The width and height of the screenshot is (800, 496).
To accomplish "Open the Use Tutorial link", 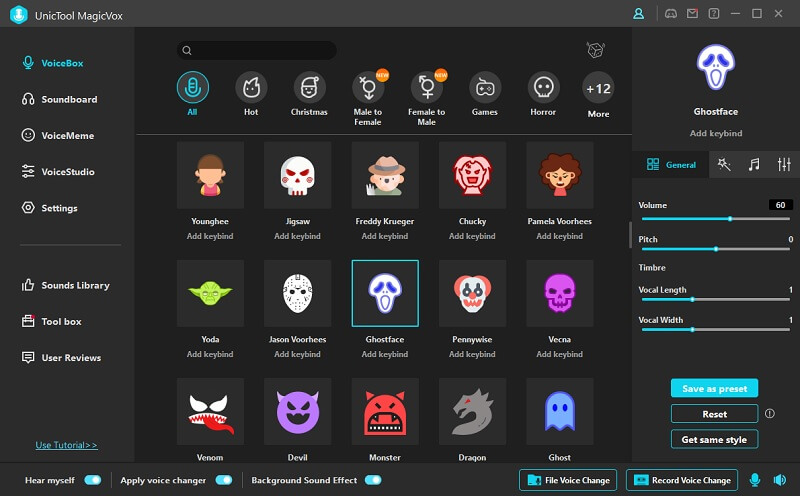I will (x=67, y=445).
